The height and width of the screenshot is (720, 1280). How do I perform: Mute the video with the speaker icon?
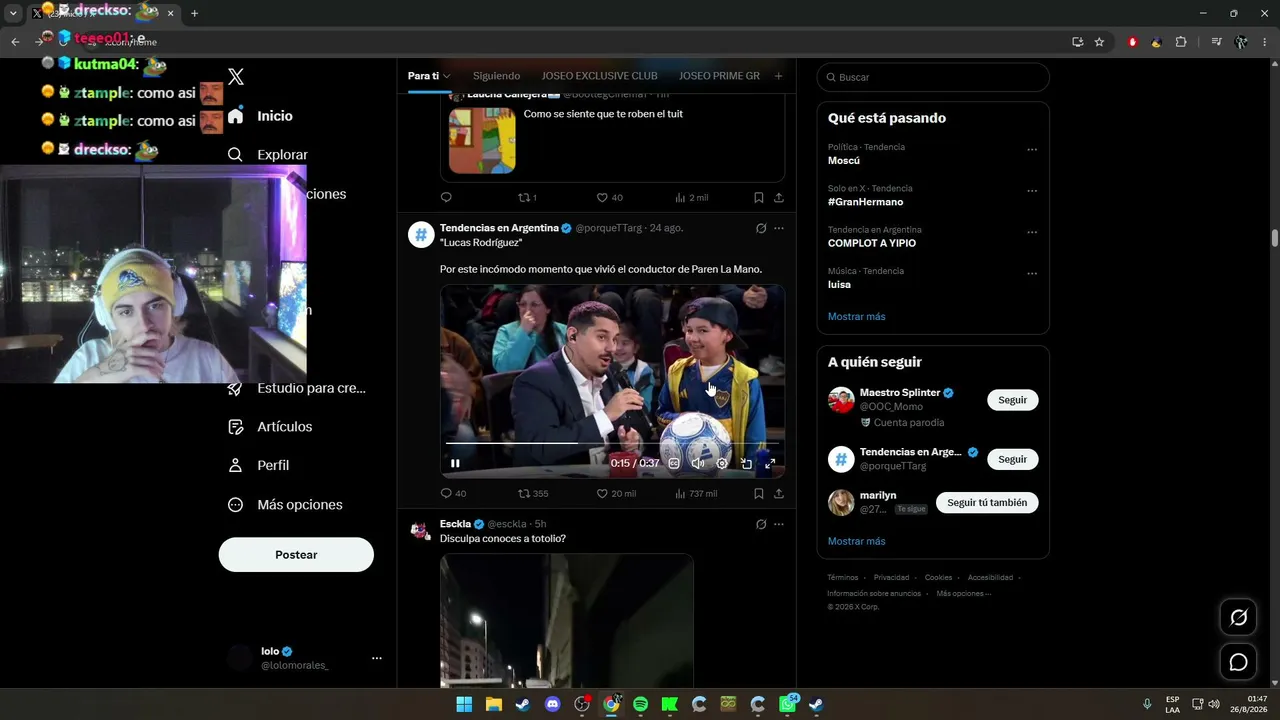698,463
